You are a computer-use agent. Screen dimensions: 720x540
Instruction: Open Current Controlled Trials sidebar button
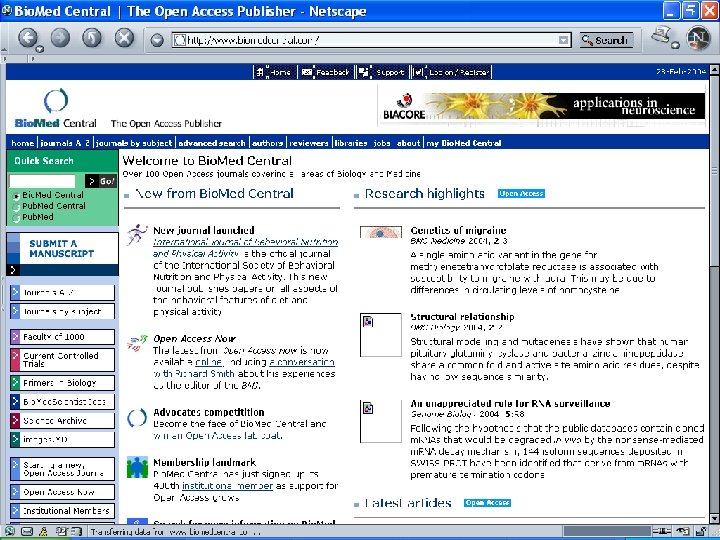(x=62, y=360)
